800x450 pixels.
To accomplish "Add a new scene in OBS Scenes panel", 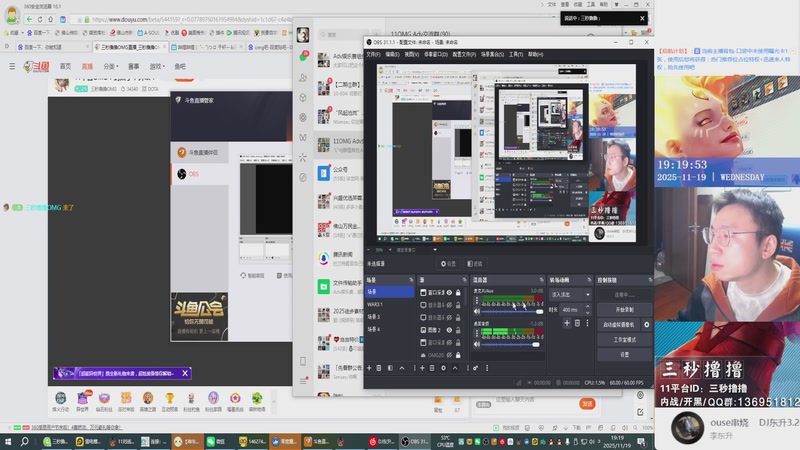I will point(369,368).
